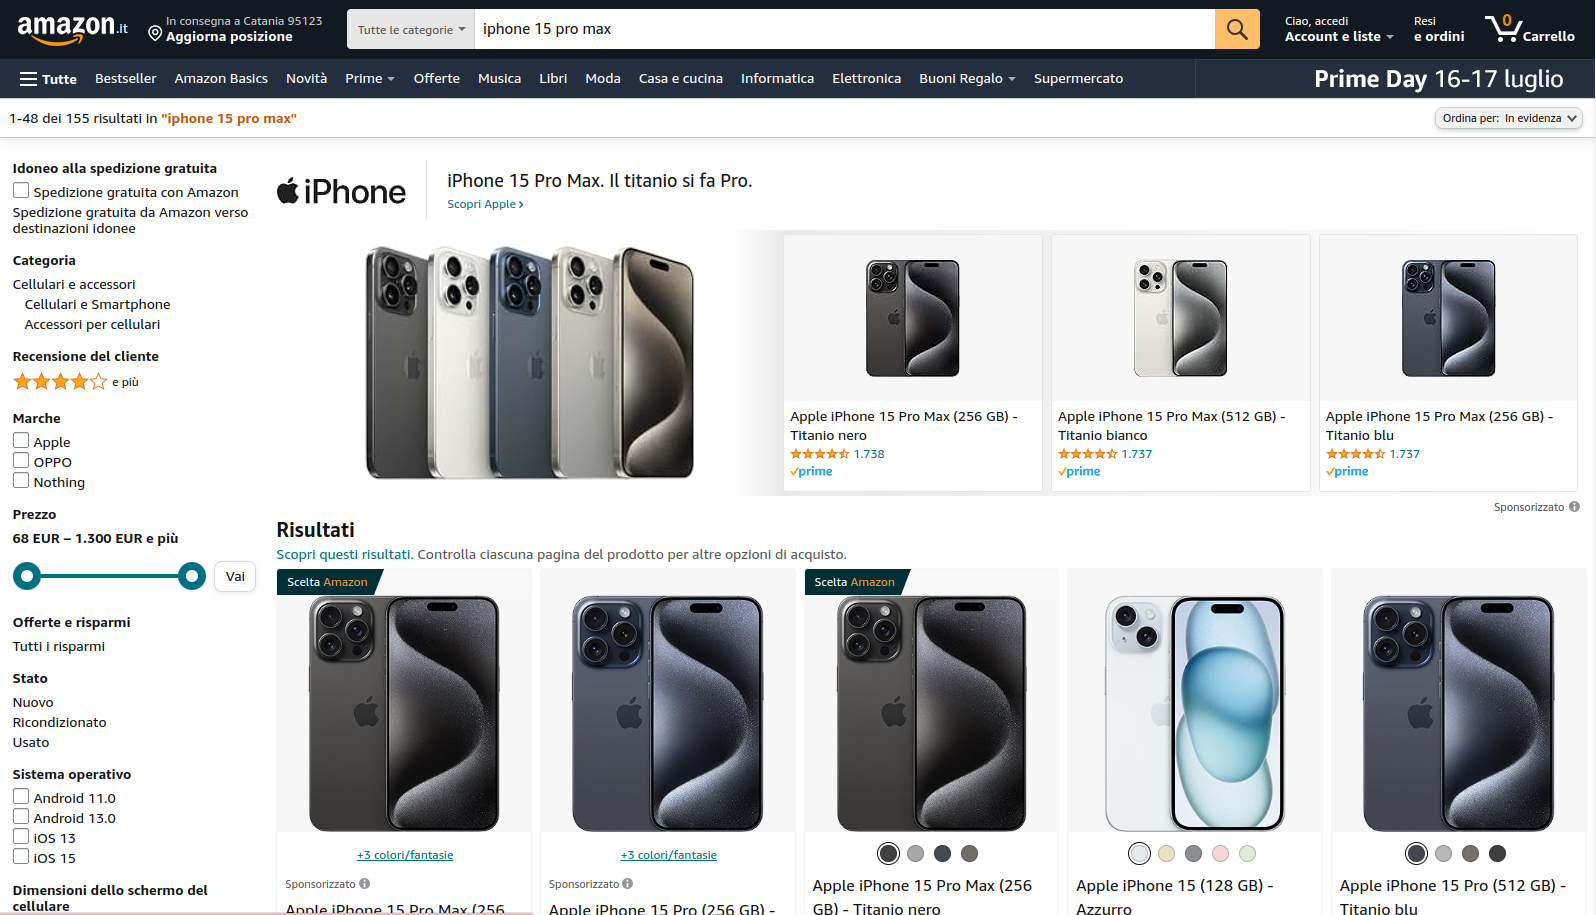Viewport: 1596px width, 915px height.
Task: Open the Tutte hamburger menu
Action: 48,79
